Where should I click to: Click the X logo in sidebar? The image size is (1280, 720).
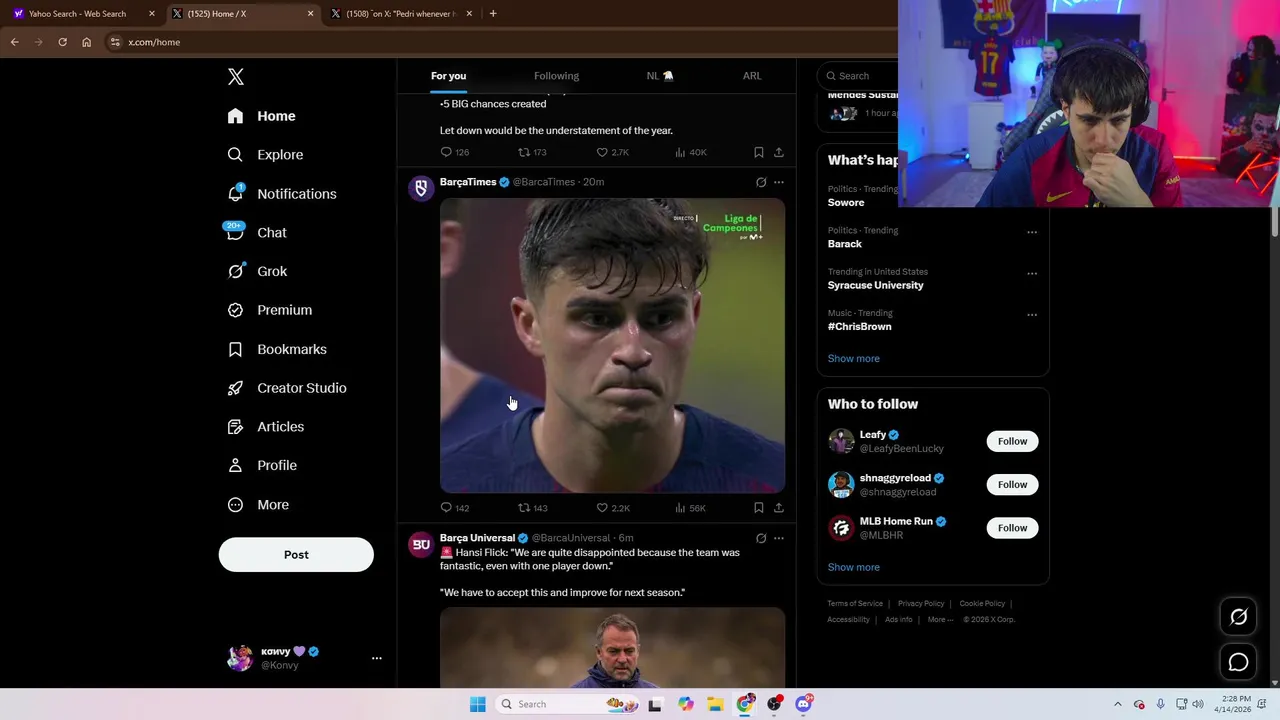[x=235, y=77]
